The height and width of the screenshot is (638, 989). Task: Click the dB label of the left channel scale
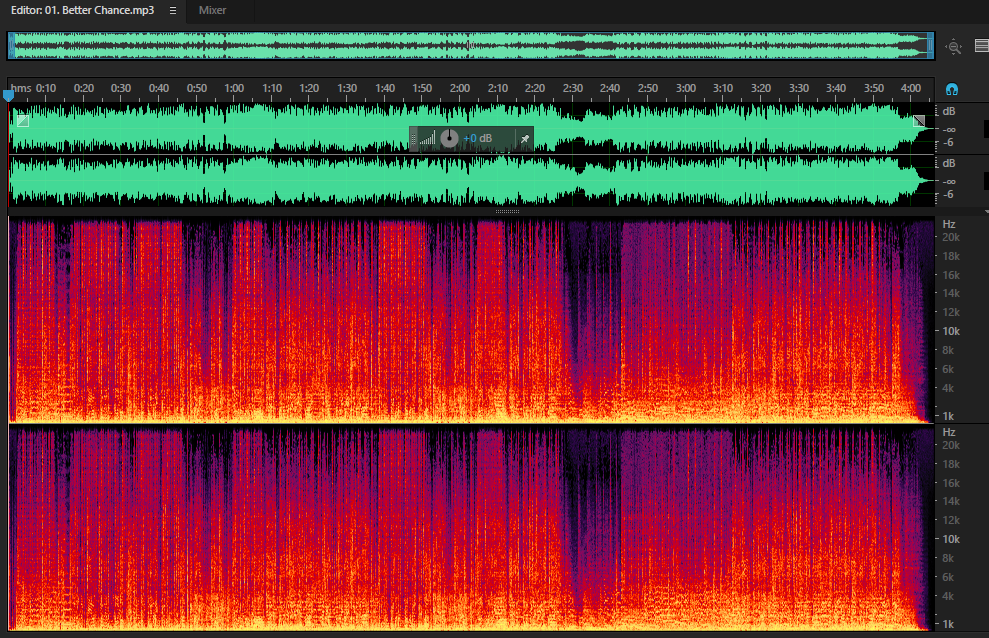[949, 112]
